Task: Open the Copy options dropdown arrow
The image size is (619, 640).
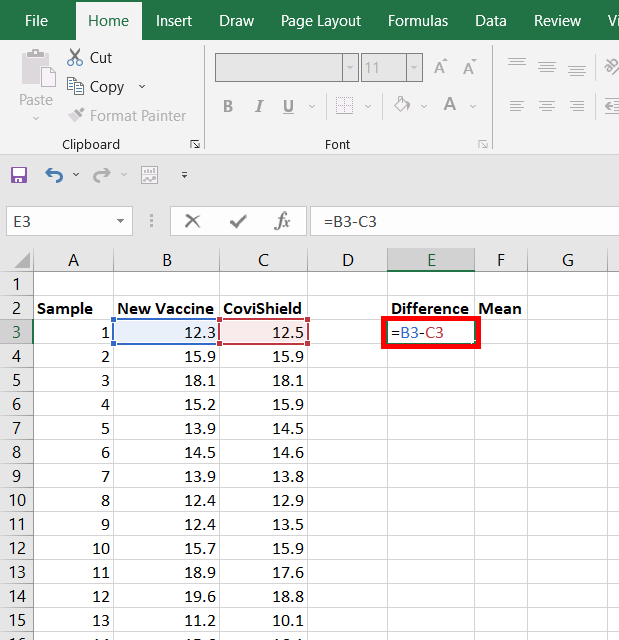Action: coord(141,87)
